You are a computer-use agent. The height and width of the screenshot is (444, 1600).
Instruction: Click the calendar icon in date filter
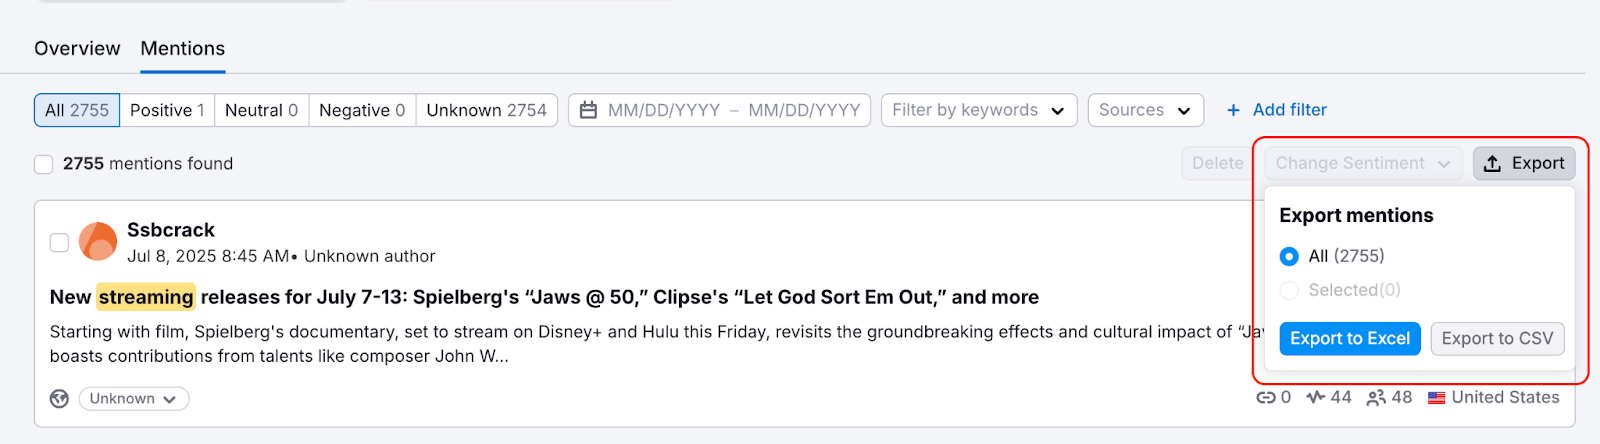pos(589,110)
